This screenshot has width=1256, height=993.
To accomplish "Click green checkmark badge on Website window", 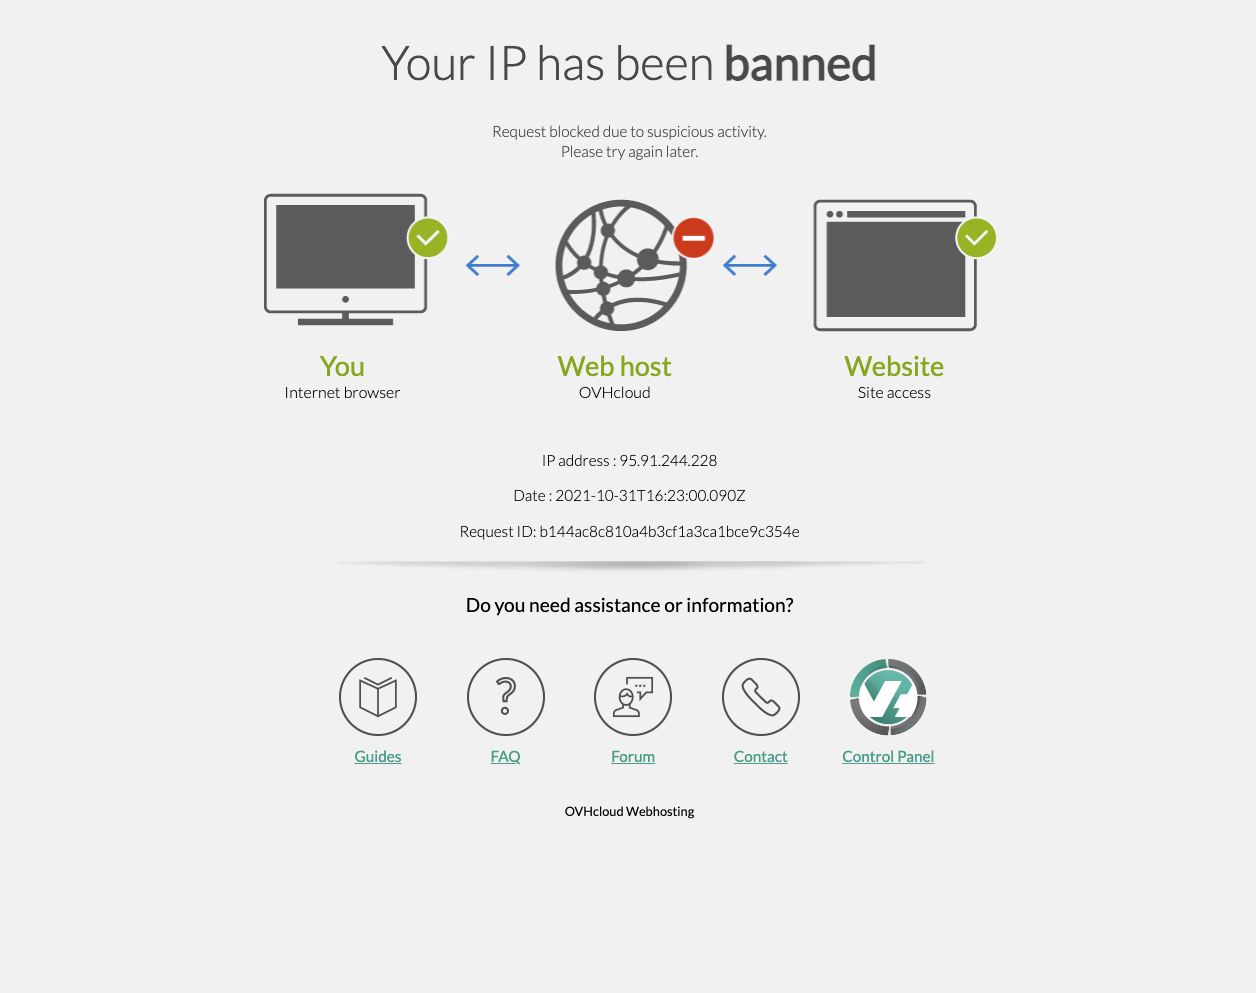I will tap(976, 238).
